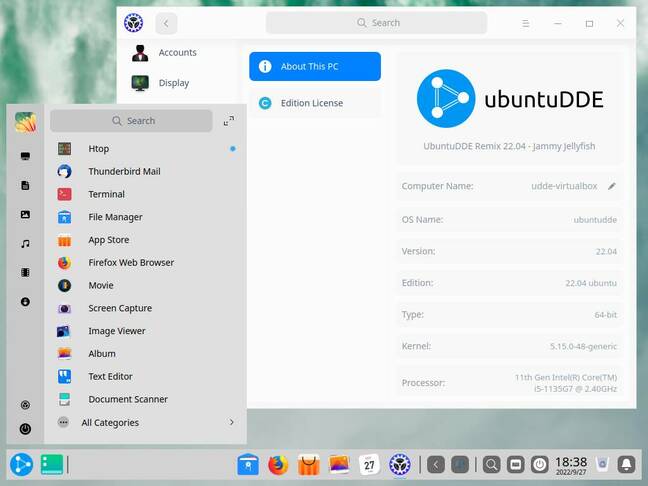Launch Document Scanner from launcher

(x=144, y=399)
